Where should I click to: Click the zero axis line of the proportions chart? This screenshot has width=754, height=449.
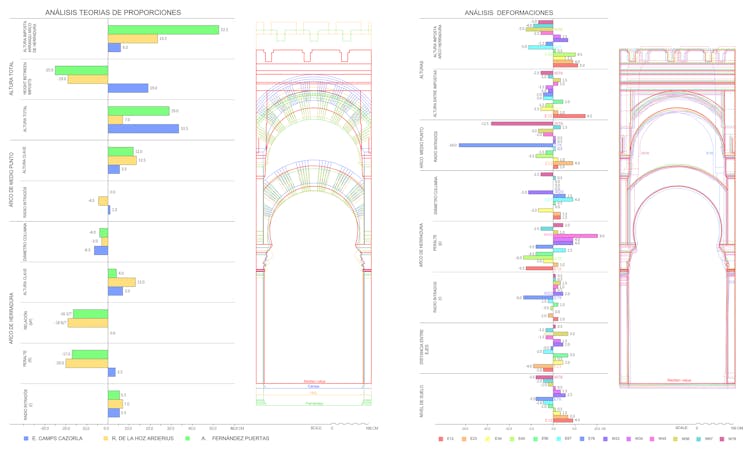[108, 220]
